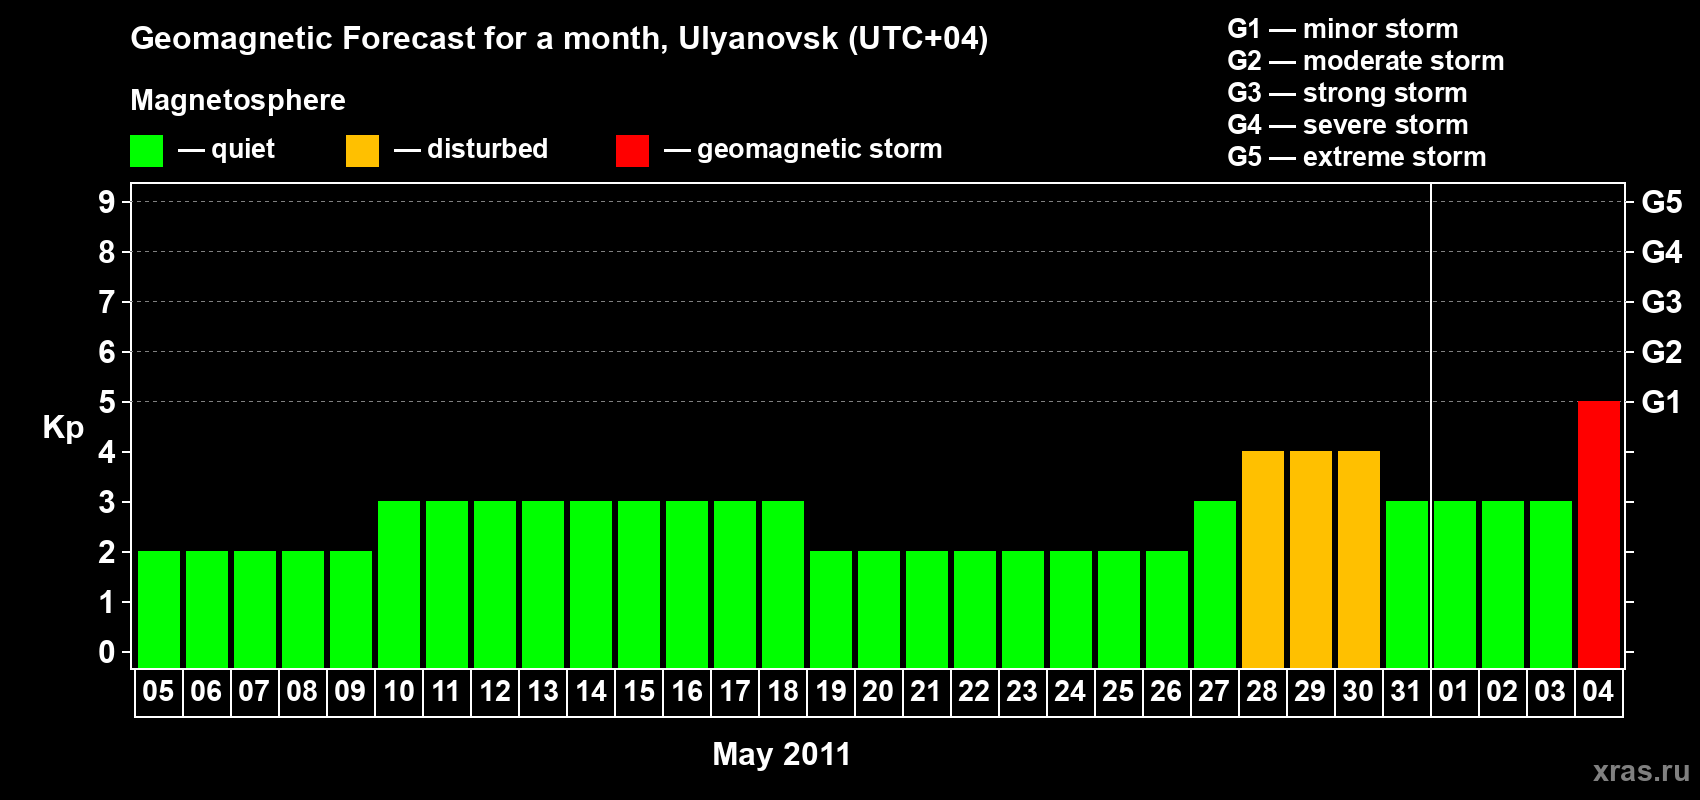Click the green bar for day 23
This screenshot has height=800, width=1700.
click(x=1022, y=609)
